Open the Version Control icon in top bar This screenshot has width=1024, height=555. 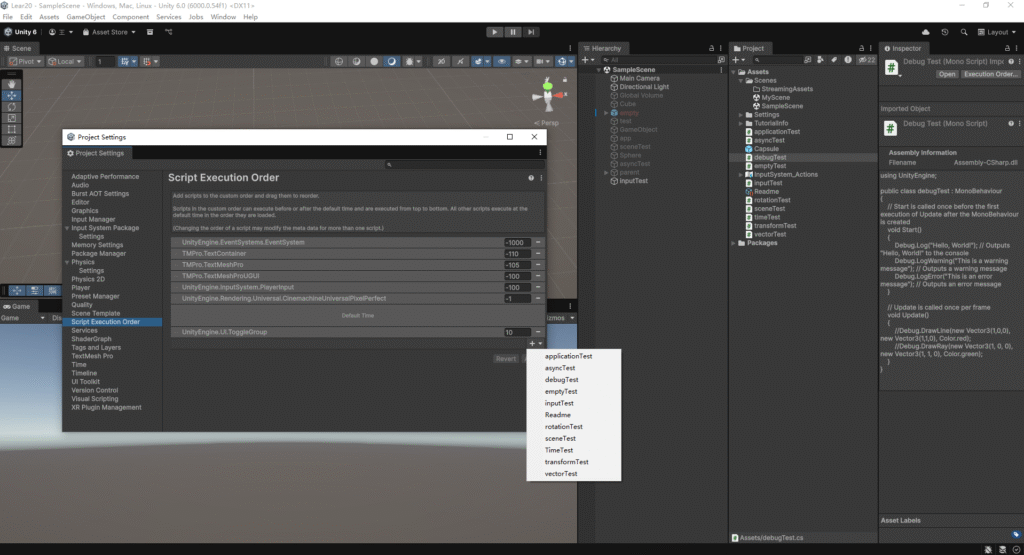point(168,32)
